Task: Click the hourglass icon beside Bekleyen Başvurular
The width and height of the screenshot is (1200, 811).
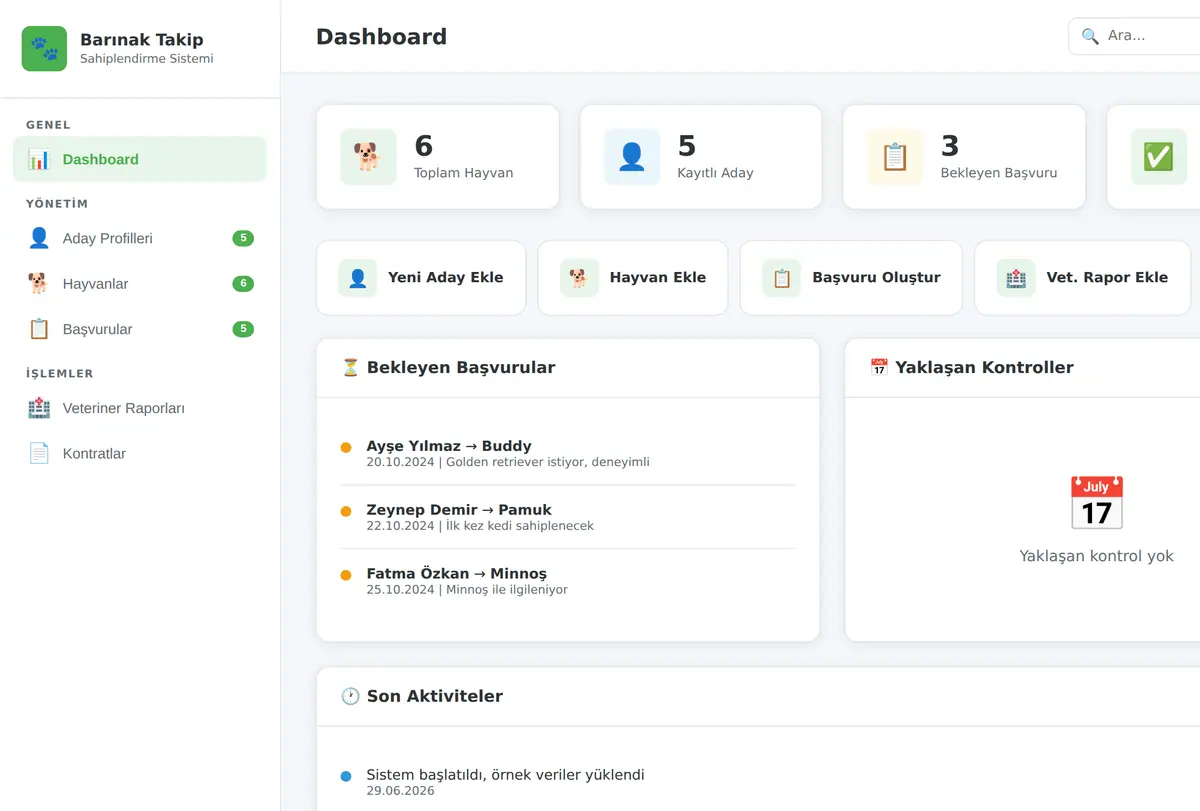Action: [x=350, y=367]
